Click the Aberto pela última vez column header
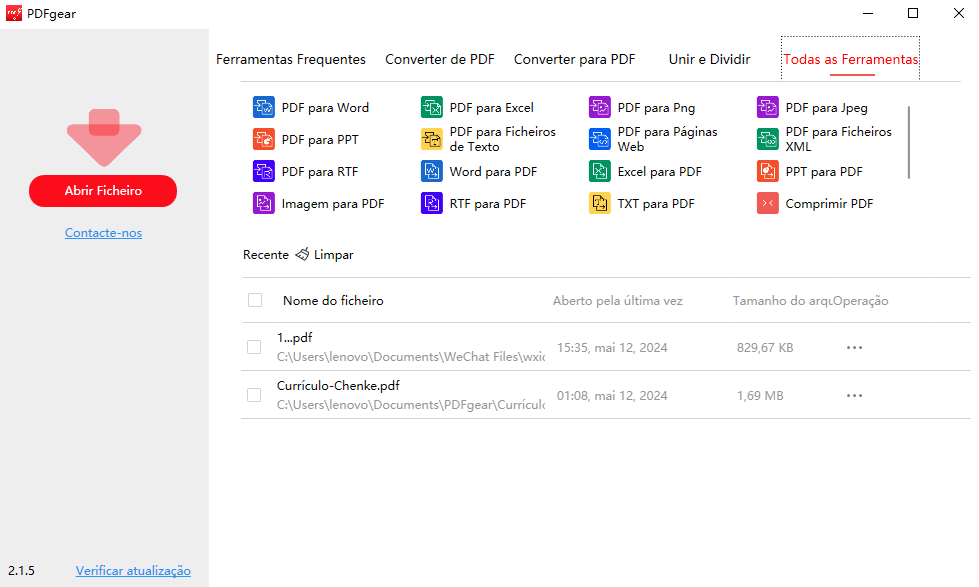The image size is (979, 587). click(617, 301)
